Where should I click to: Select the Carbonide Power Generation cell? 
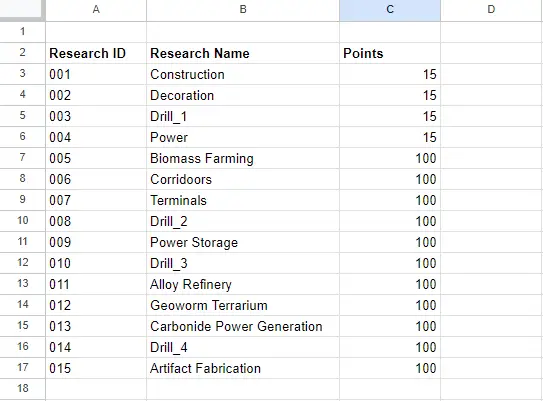(243, 326)
